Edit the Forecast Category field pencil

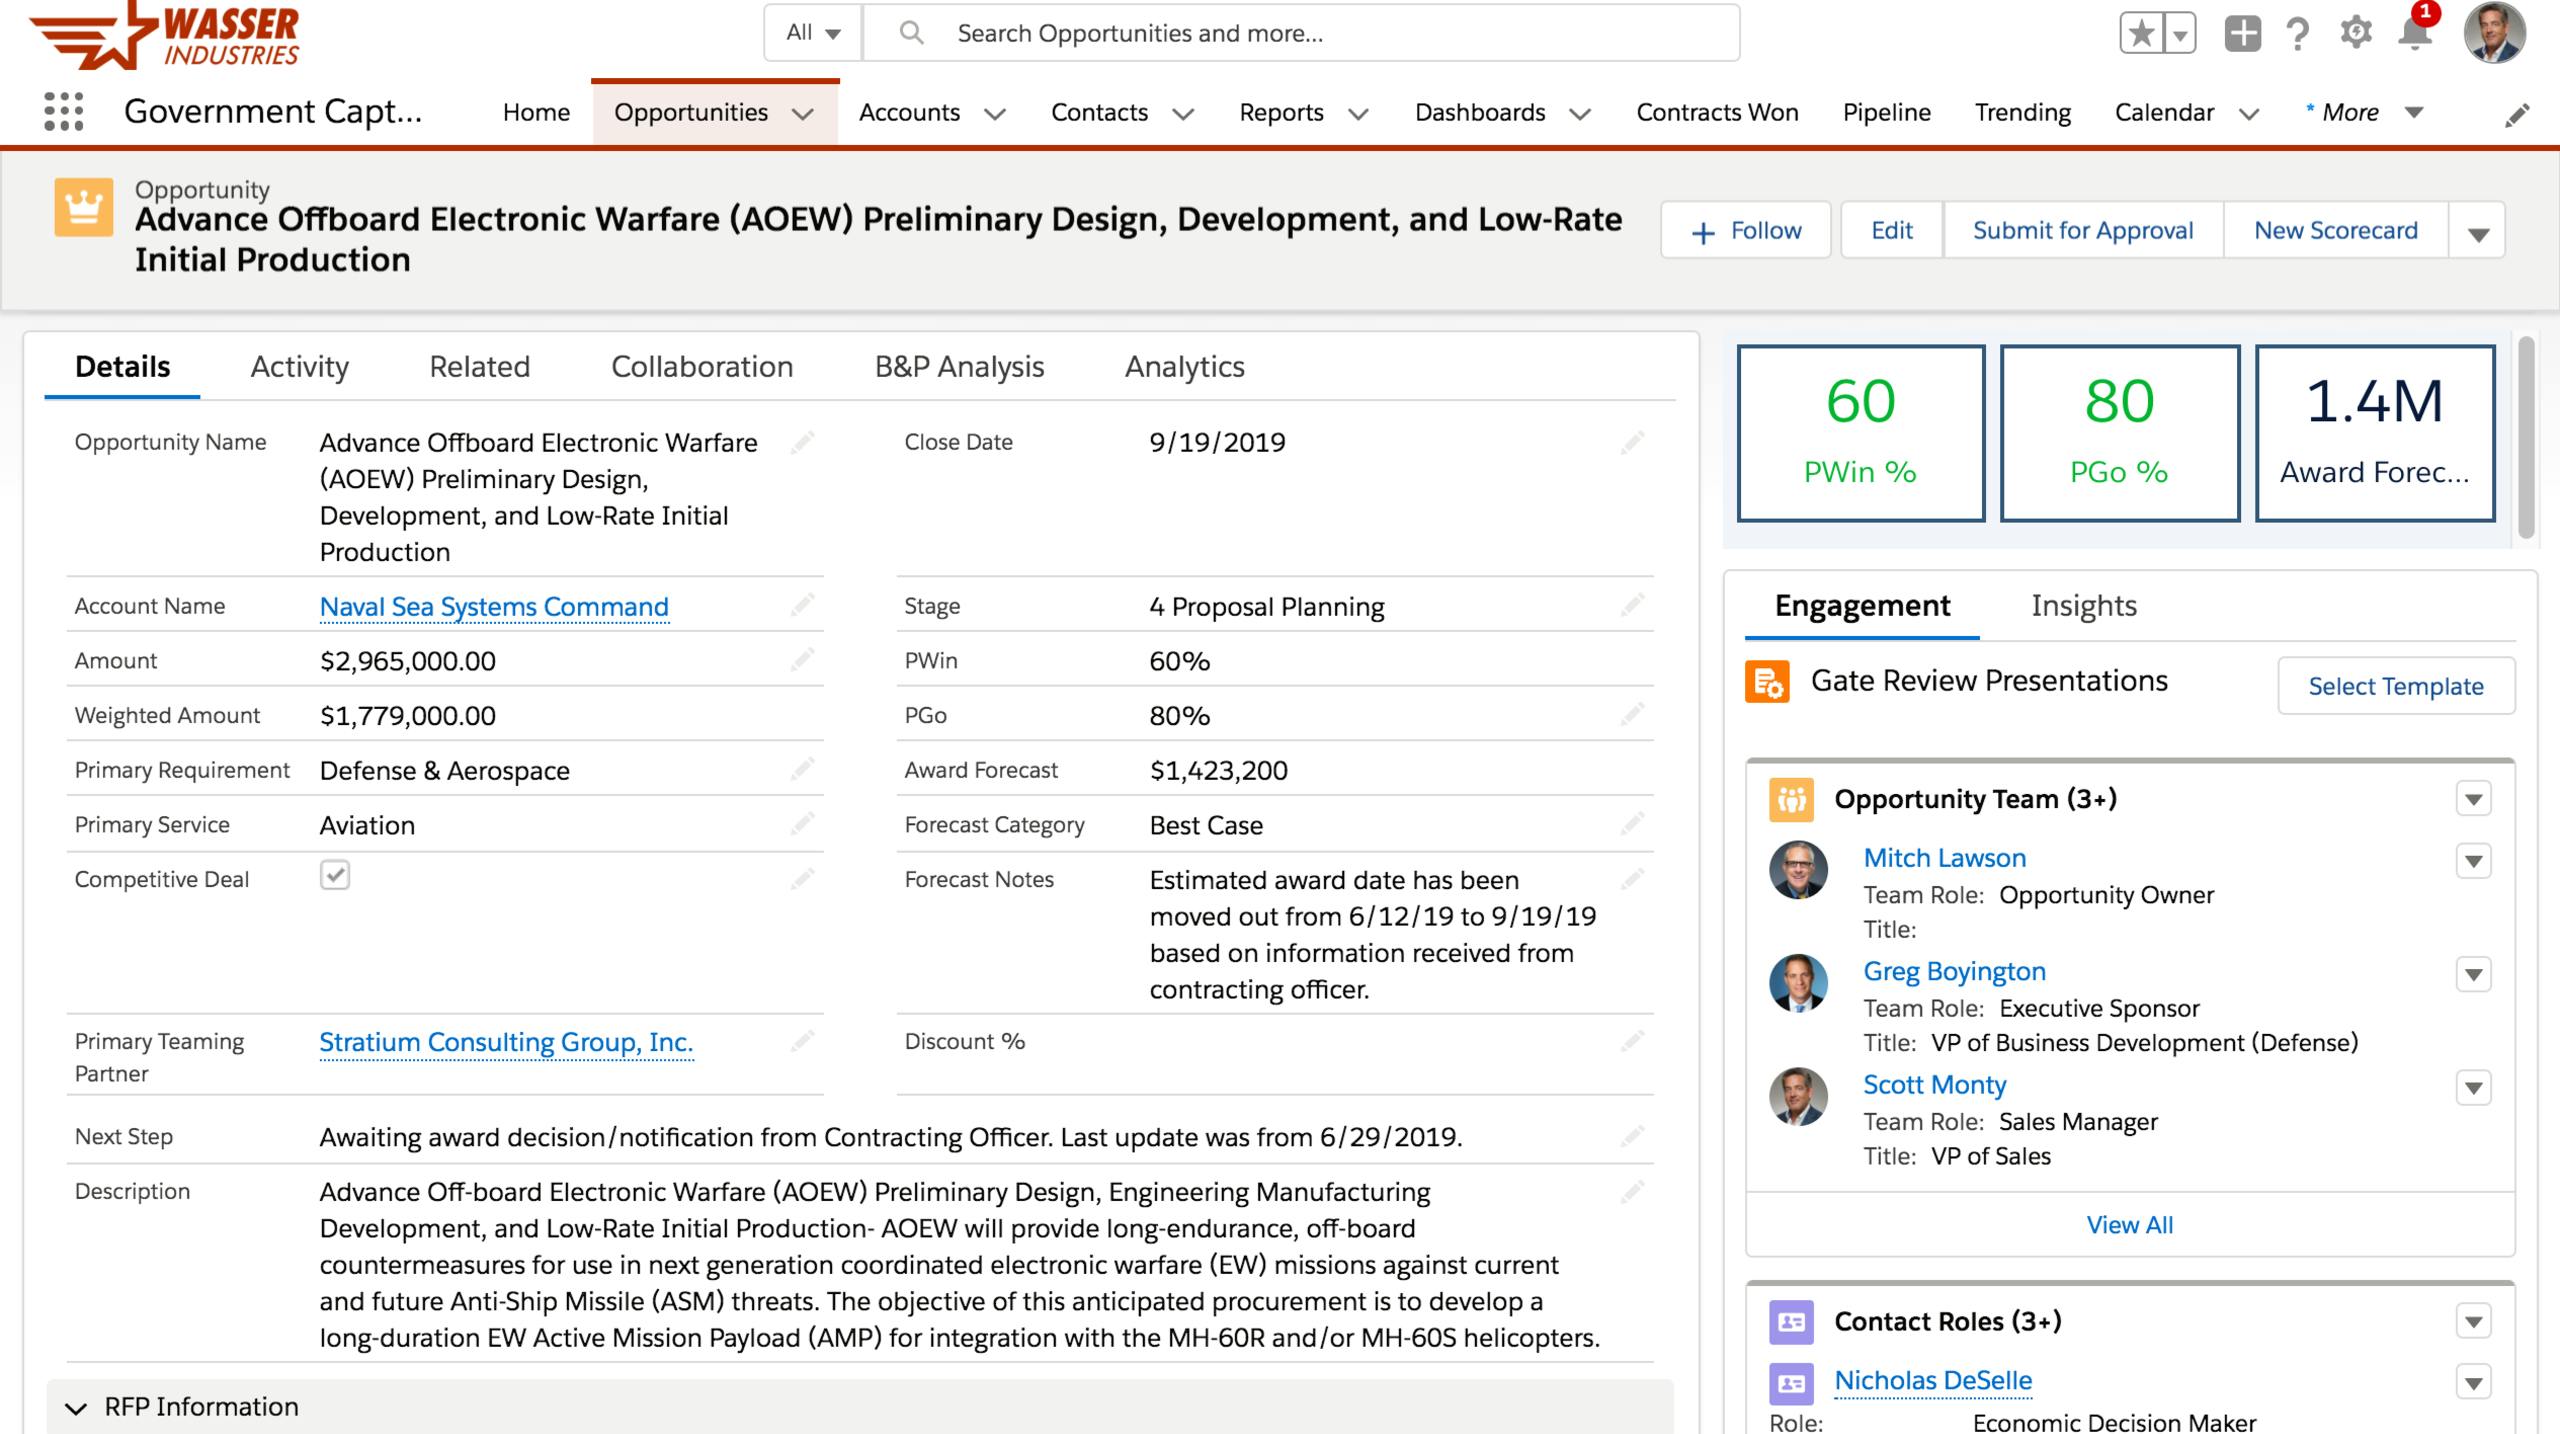1632,824
